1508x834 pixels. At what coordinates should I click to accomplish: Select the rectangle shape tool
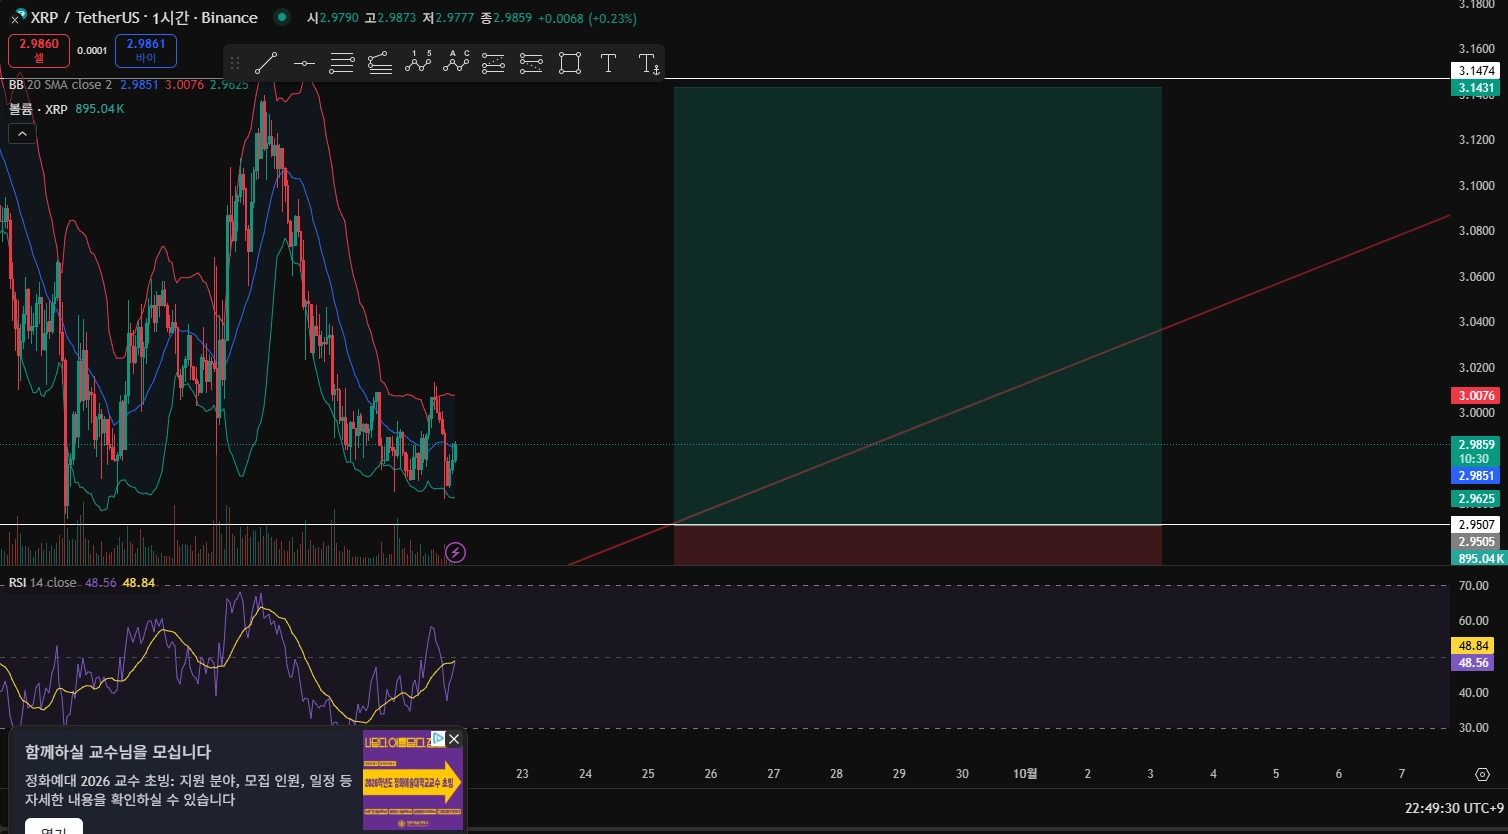pyautogui.click(x=570, y=64)
